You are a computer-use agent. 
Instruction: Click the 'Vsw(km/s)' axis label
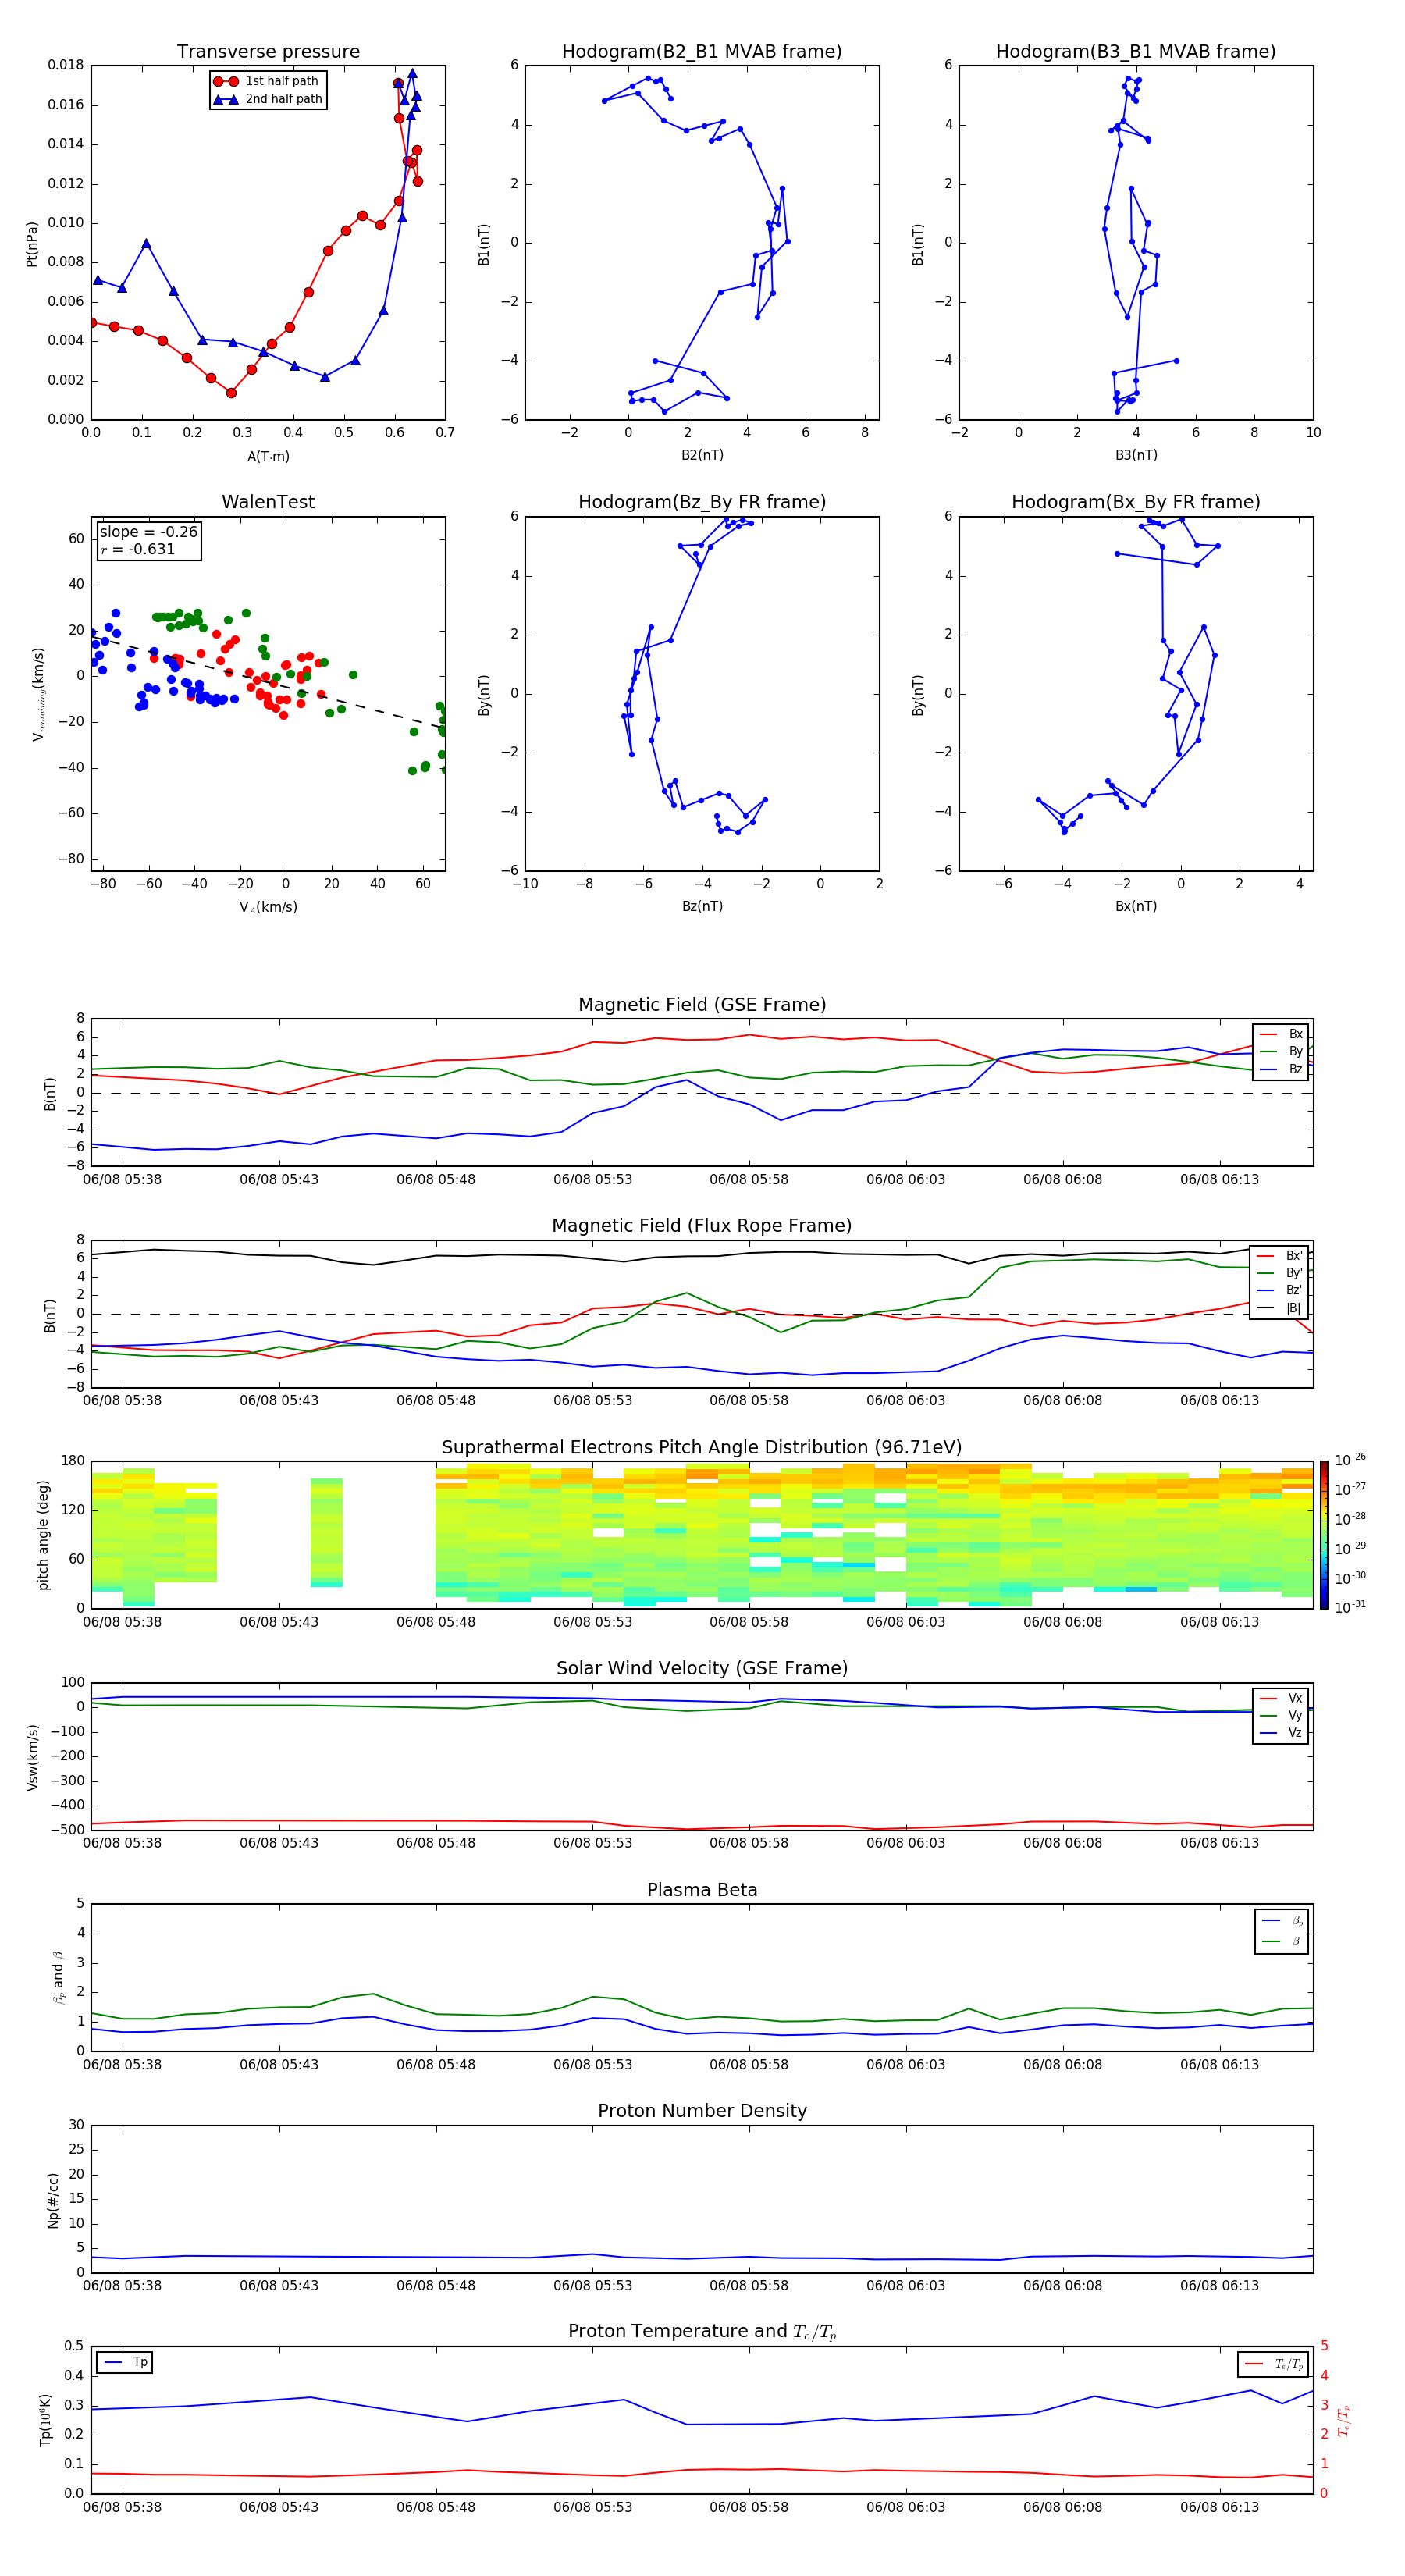[32, 1757]
